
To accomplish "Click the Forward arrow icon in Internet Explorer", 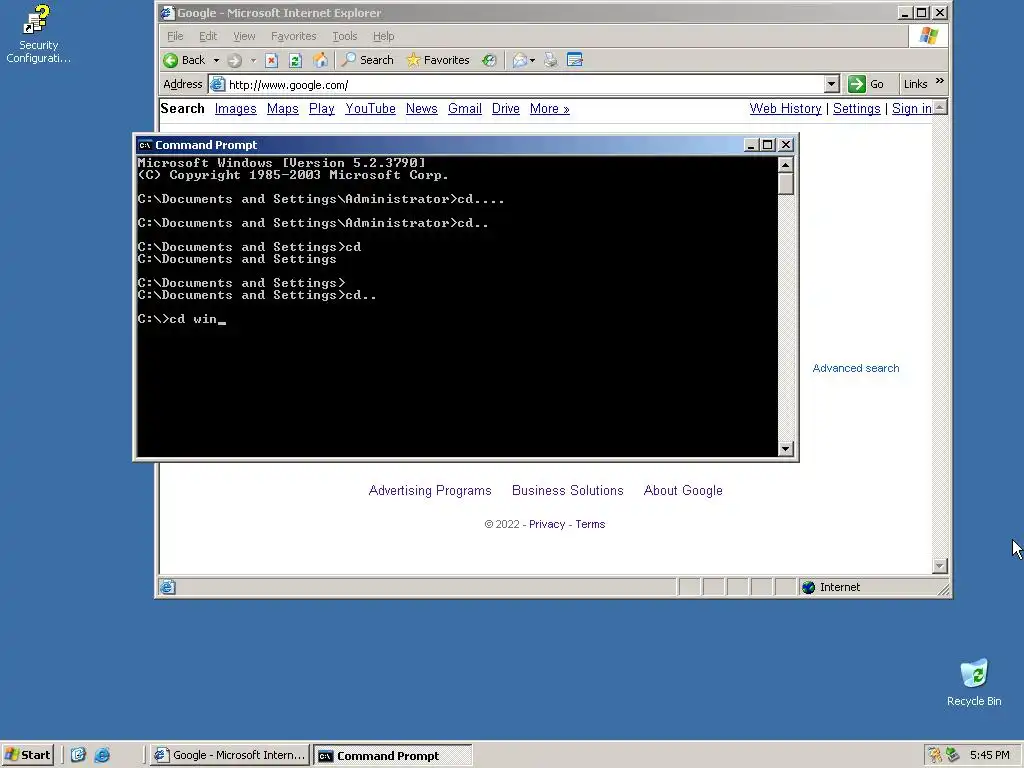I will click(x=234, y=60).
